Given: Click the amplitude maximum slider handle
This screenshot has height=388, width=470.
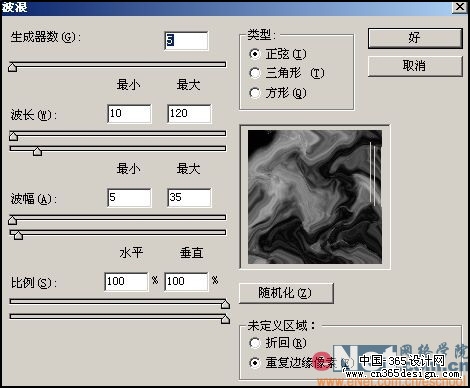Looking at the screenshot, I should (x=18, y=235).
